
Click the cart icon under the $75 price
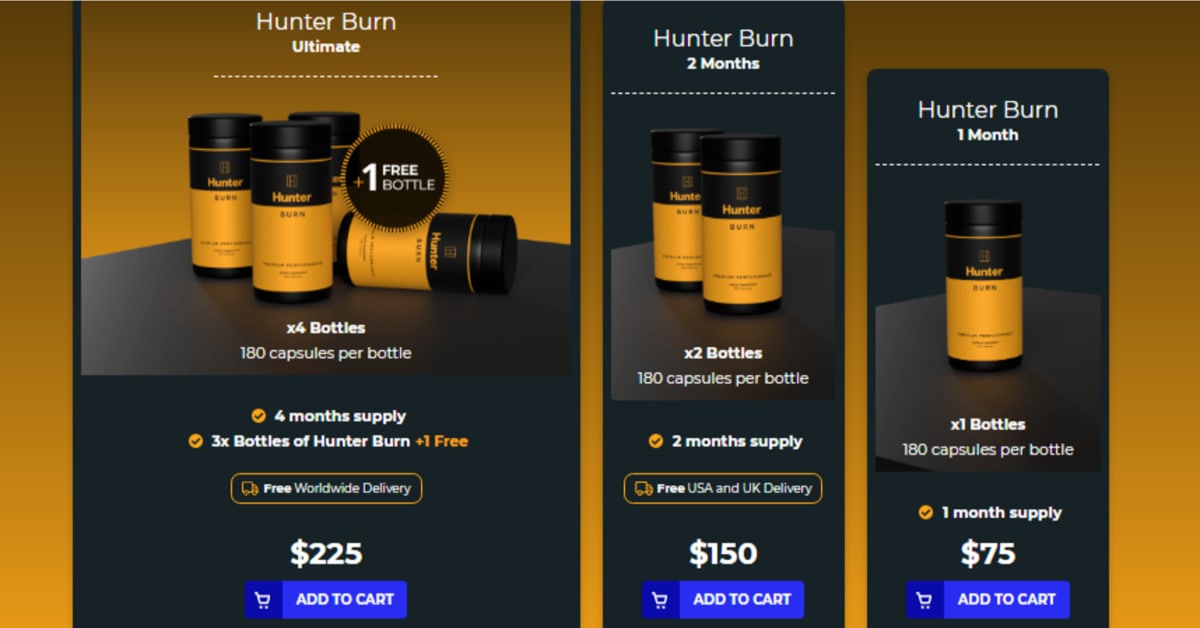click(x=925, y=600)
